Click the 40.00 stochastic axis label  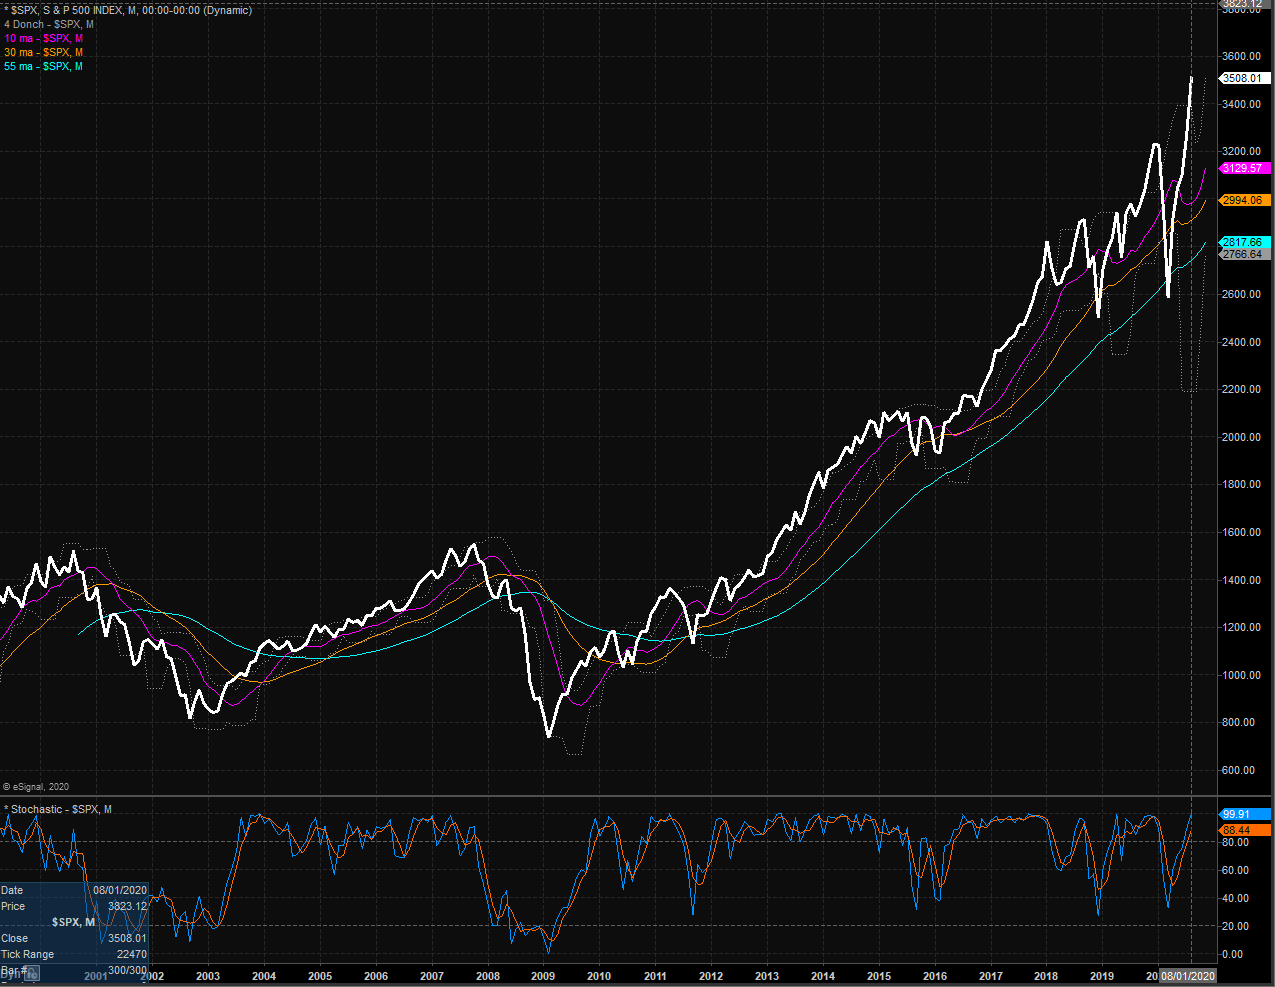(x=1235, y=898)
